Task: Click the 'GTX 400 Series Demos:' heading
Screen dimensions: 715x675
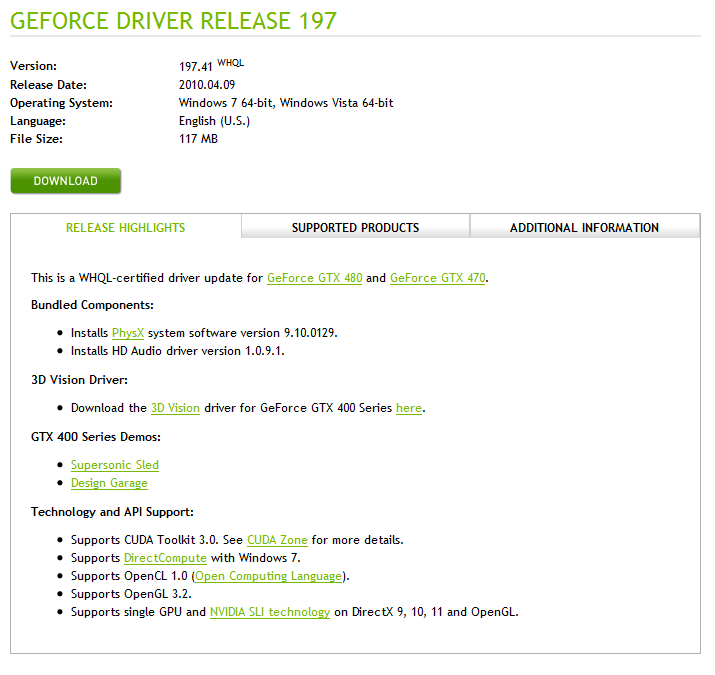Action: point(96,437)
